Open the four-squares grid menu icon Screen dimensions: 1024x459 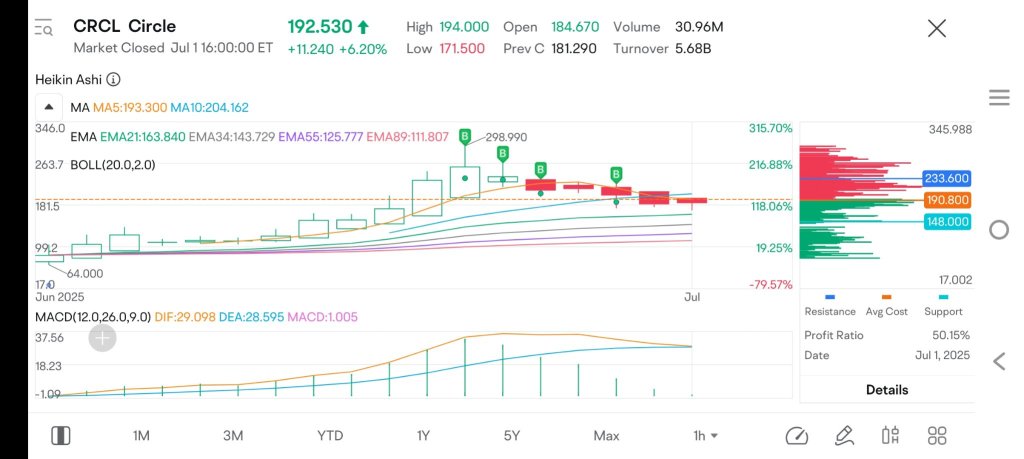[937, 435]
